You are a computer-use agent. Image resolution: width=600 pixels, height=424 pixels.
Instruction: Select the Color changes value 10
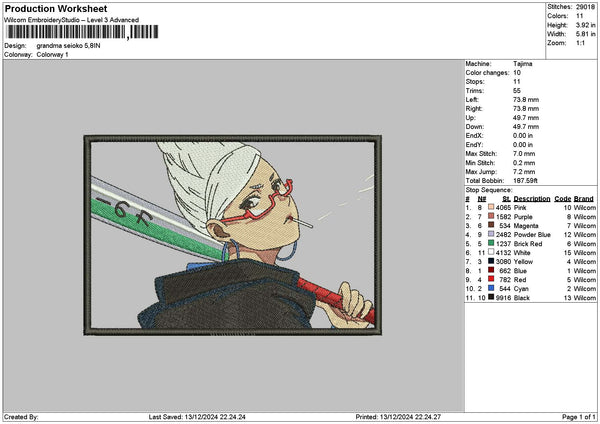point(517,73)
